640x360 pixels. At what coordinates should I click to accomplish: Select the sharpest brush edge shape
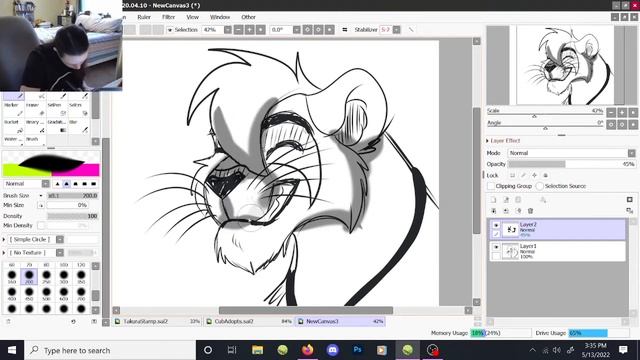pos(58,184)
